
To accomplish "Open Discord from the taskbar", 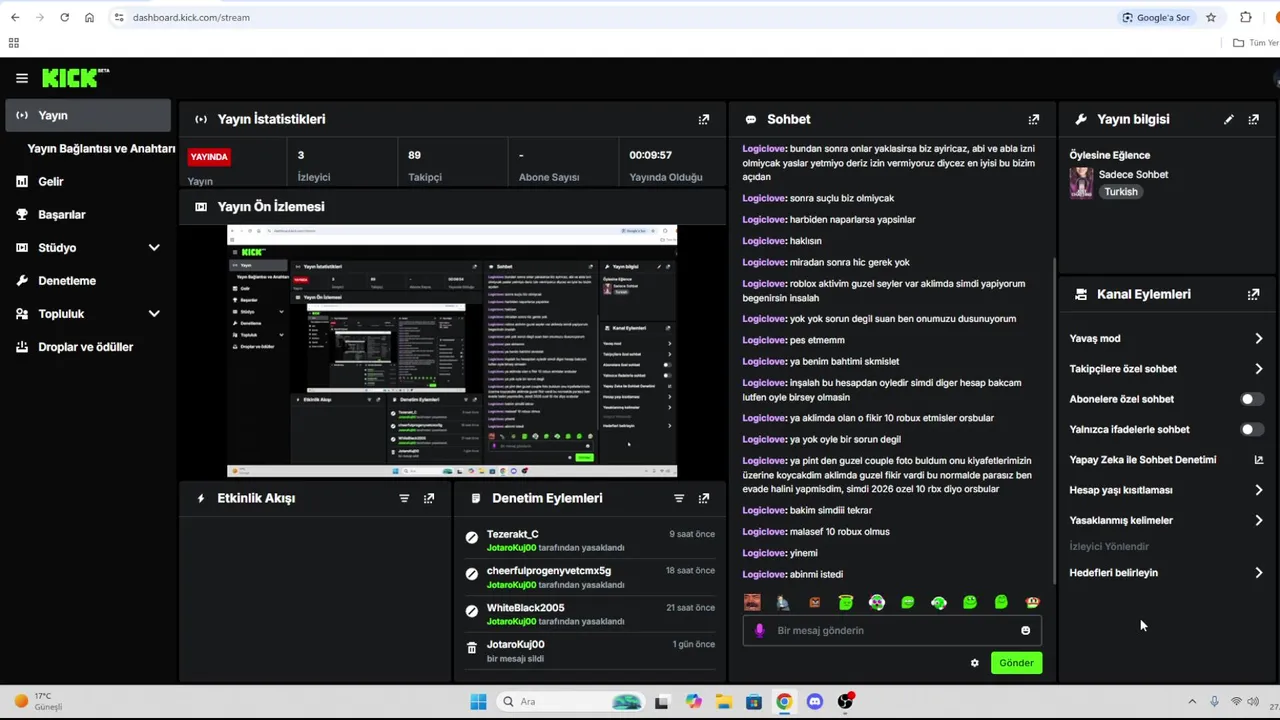I will (815, 702).
